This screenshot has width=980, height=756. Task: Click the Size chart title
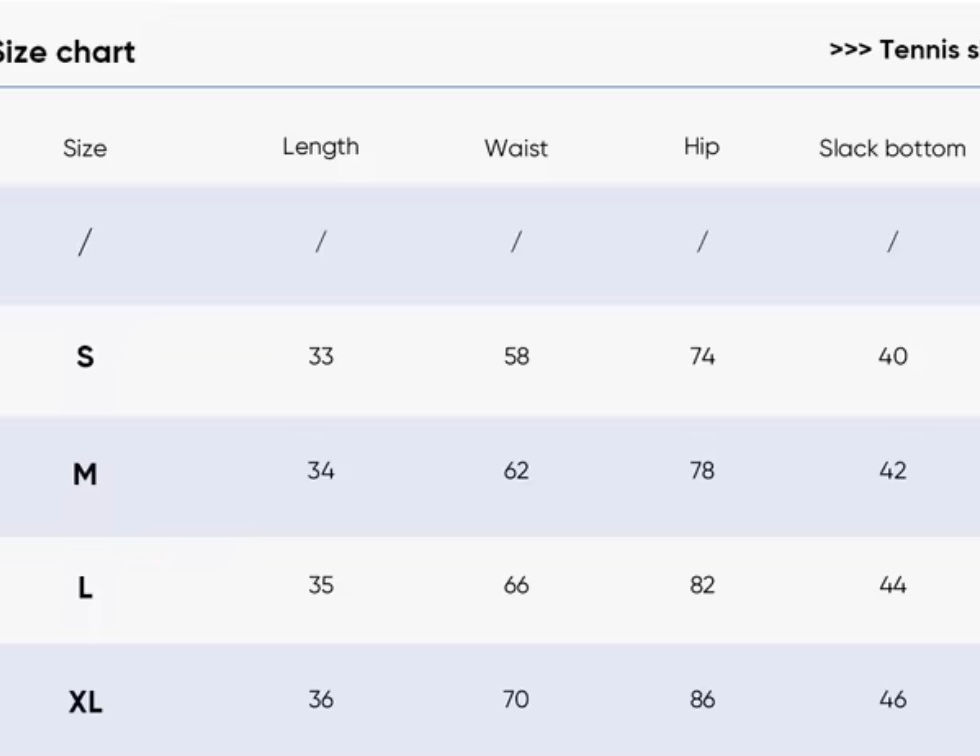coord(66,52)
